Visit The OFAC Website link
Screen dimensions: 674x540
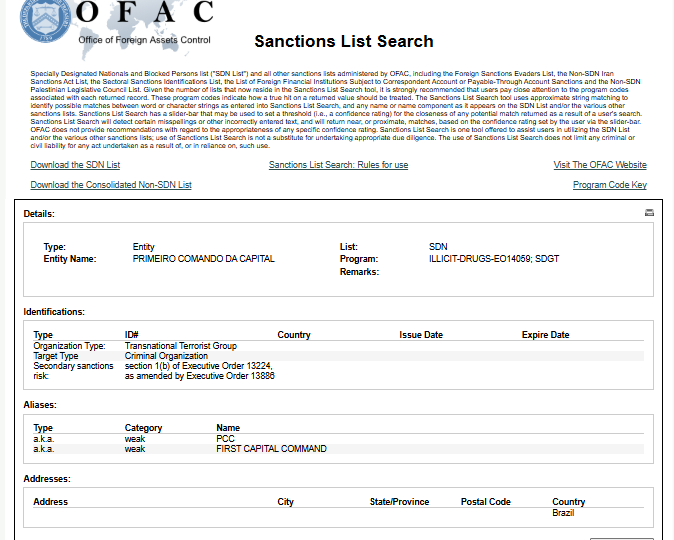point(600,165)
